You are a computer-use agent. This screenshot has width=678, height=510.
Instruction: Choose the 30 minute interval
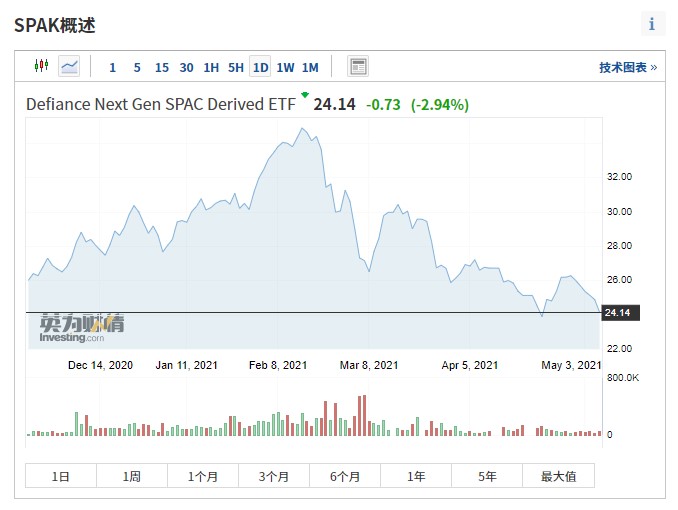point(187,67)
